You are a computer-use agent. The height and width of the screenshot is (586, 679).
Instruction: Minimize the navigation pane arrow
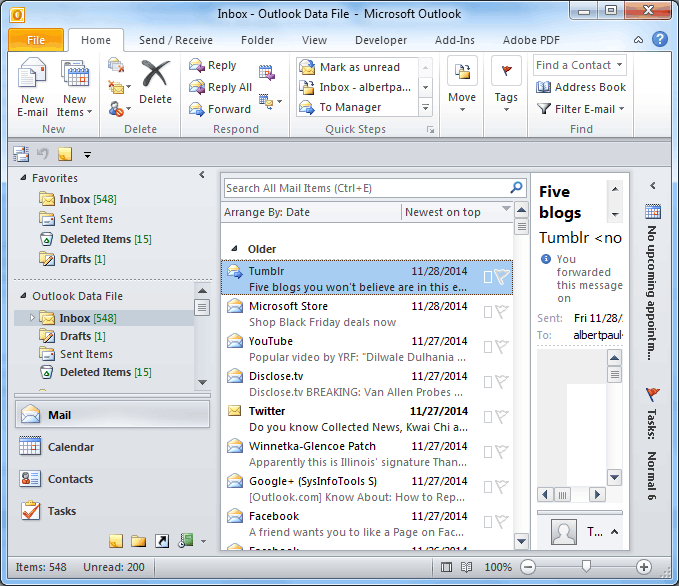click(201, 175)
